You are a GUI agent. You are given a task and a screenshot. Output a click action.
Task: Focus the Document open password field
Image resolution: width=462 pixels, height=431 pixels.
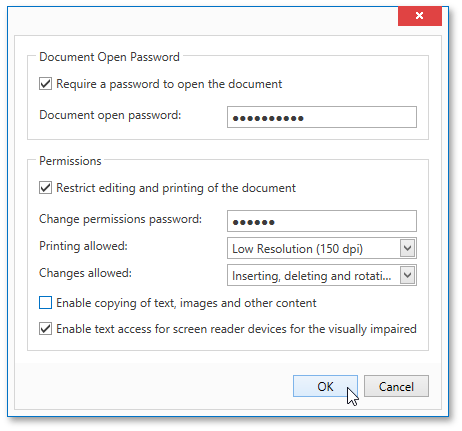pos(322,117)
